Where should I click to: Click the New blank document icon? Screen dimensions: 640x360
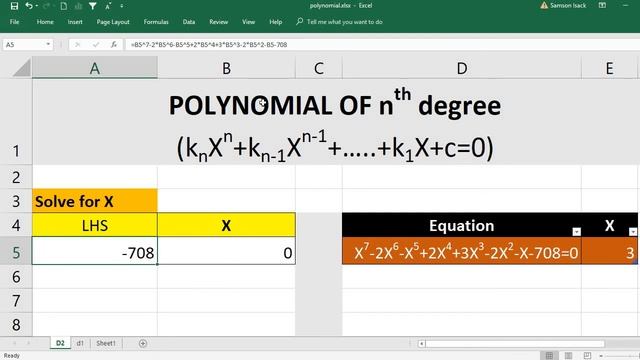pos(64,6)
